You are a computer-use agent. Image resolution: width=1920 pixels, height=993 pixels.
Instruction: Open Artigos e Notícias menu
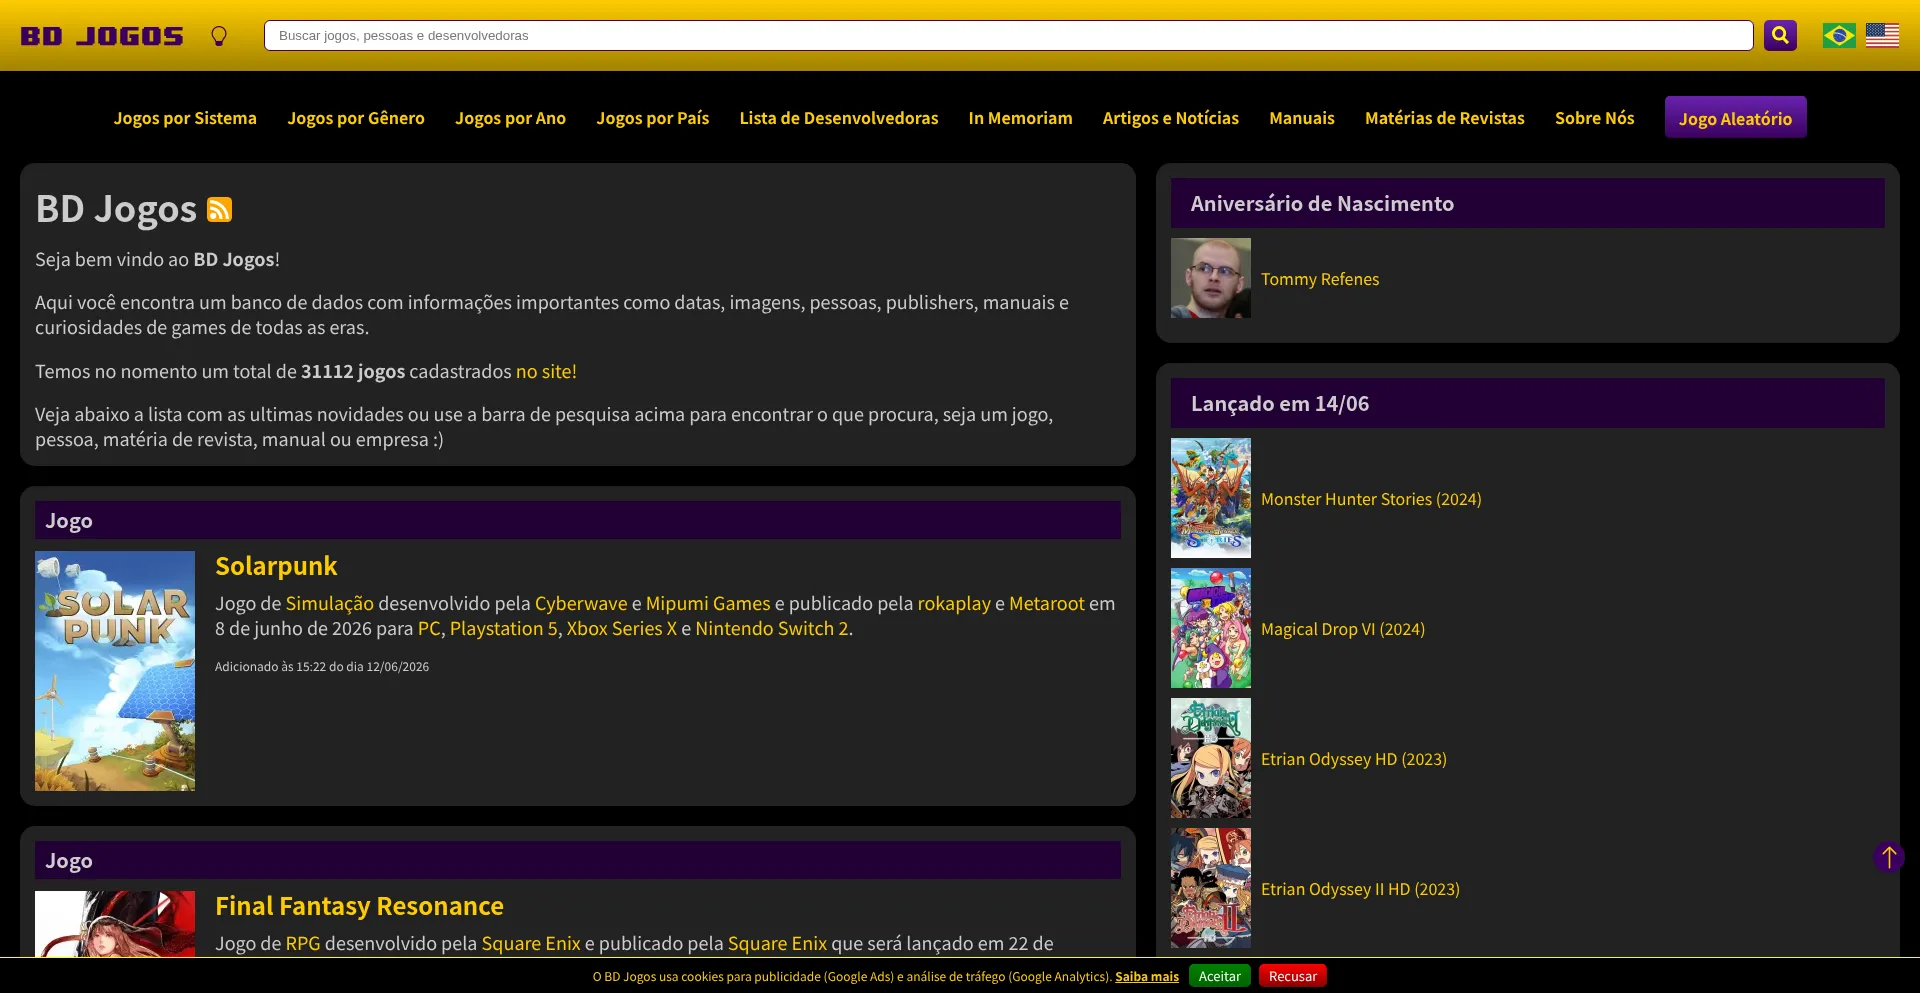click(x=1171, y=118)
